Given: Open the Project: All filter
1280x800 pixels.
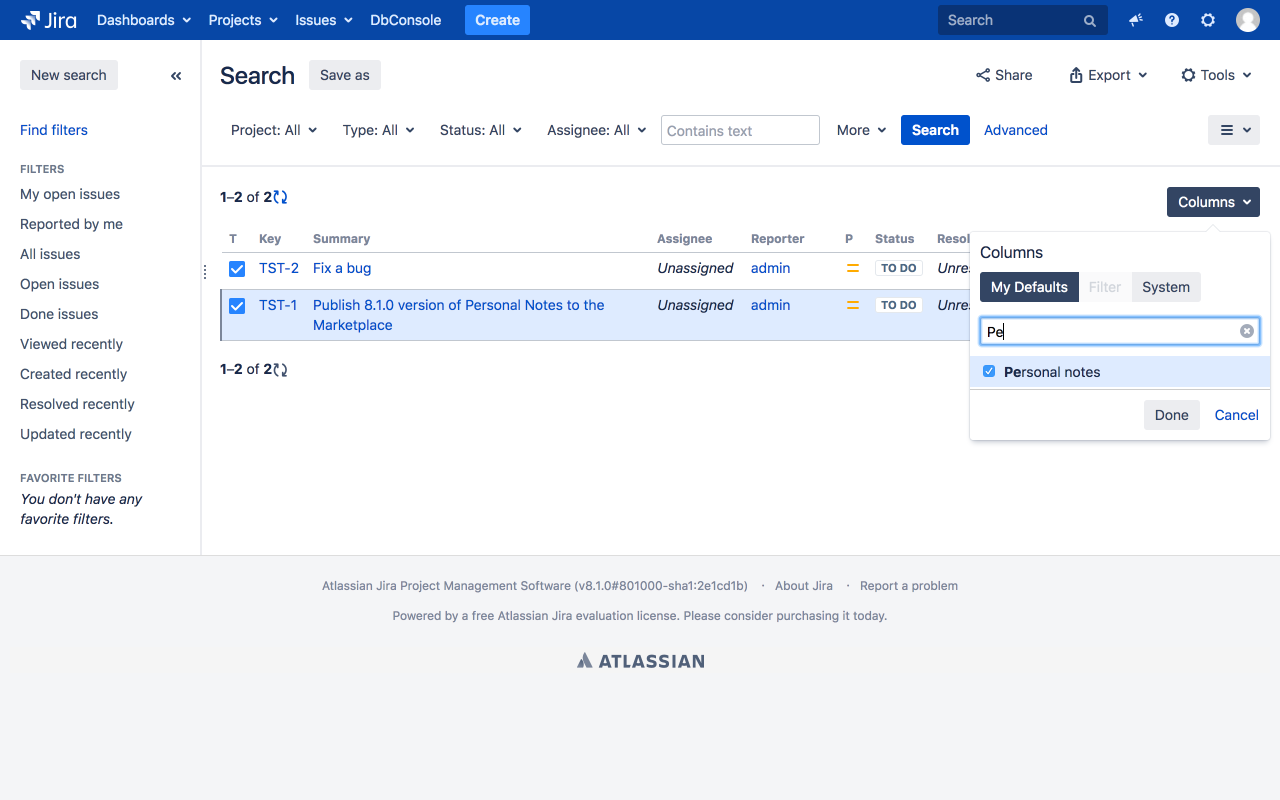Looking at the screenshot, I should click(274, 130).
